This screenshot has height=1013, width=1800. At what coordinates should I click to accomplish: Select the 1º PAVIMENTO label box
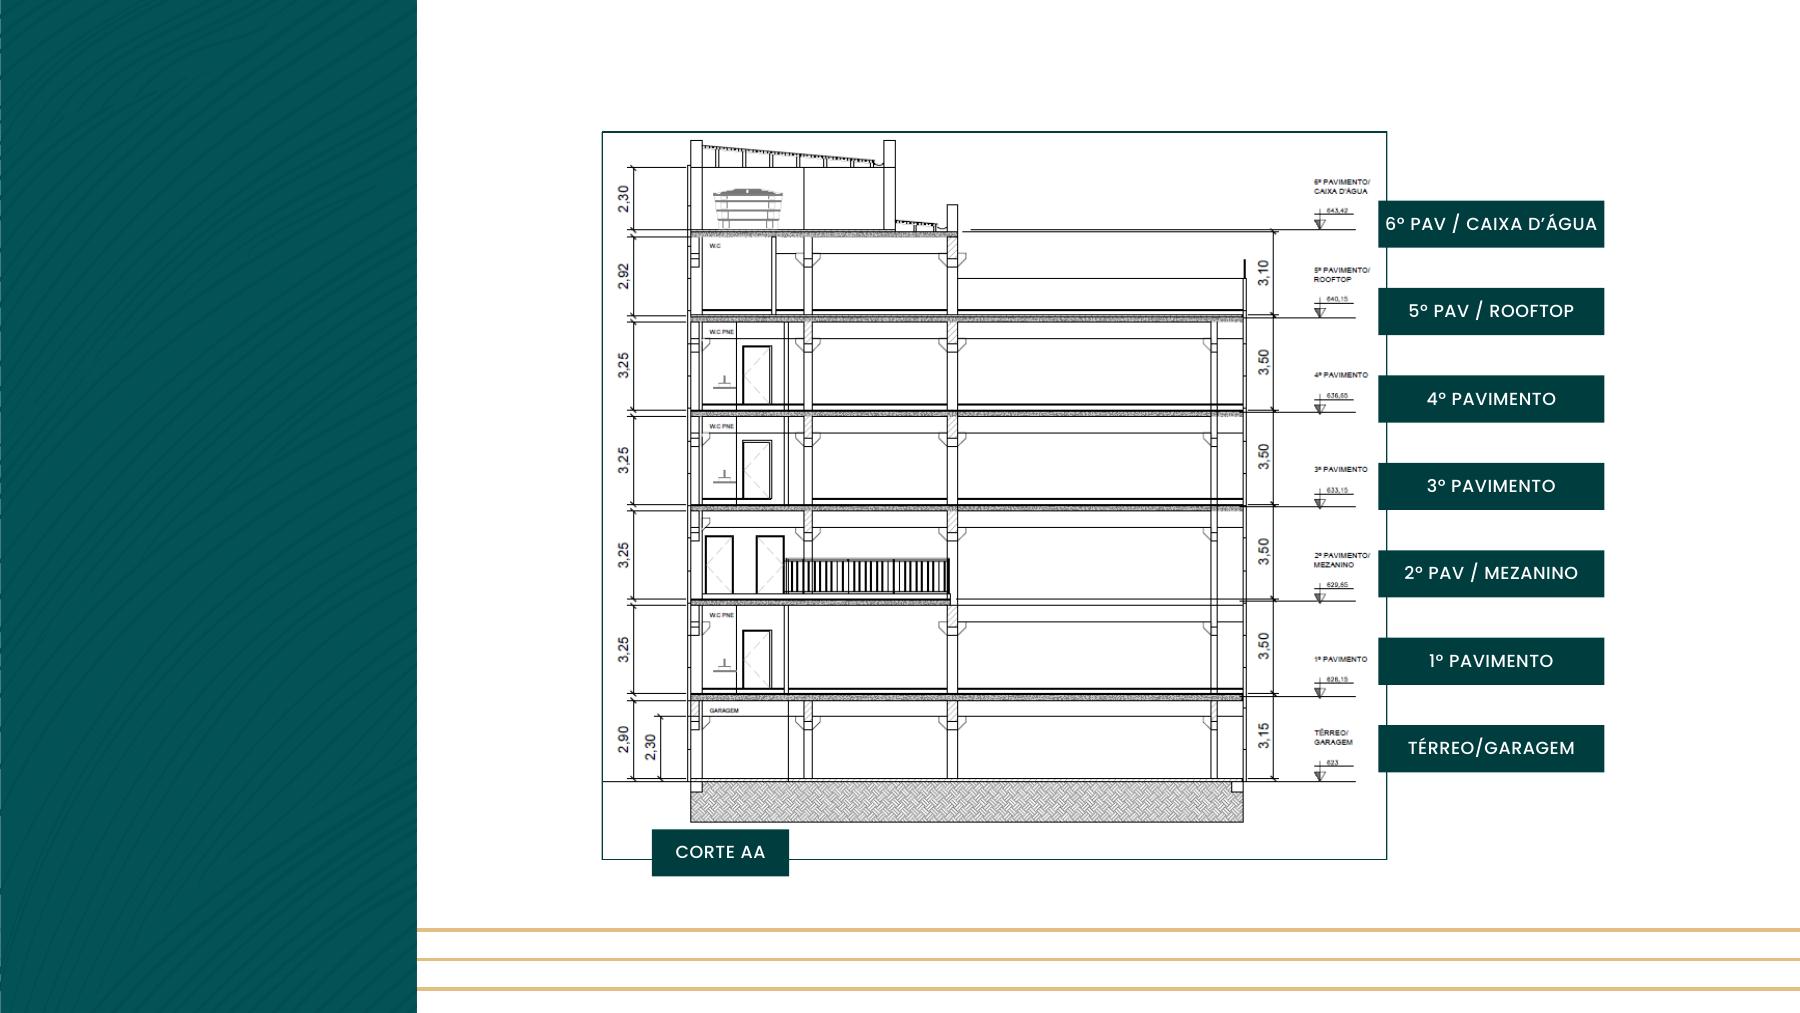(x=1490, y=661)
